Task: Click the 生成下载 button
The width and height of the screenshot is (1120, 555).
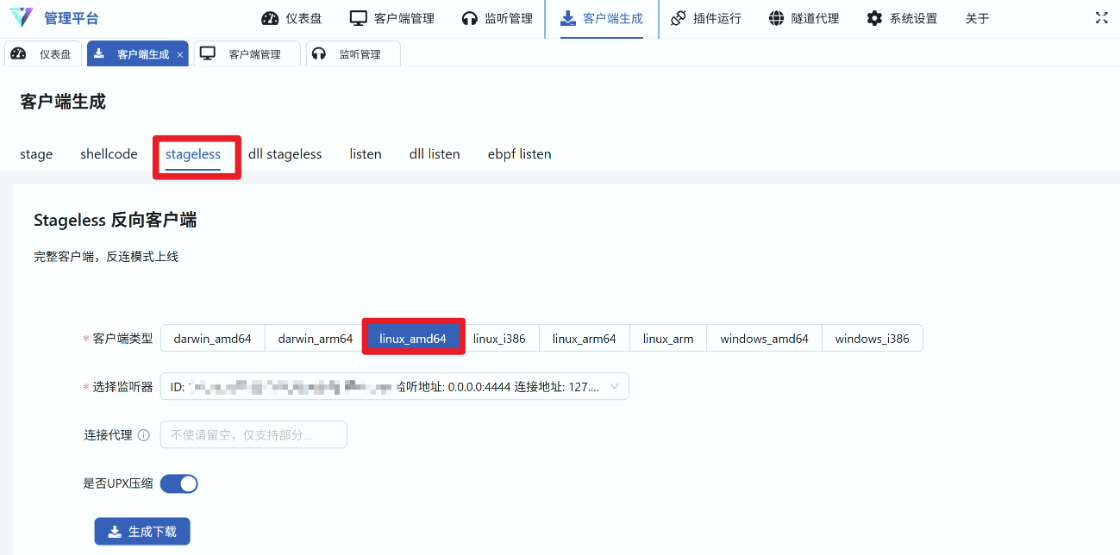Action: [x=142, y=531]
